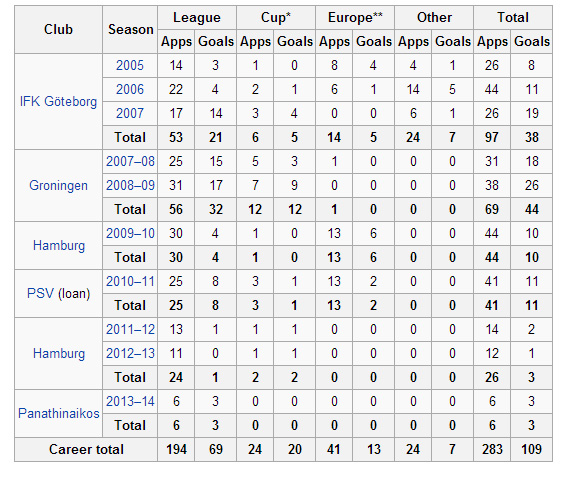Open the 2011–12 season link
Viewport: 581px width, 478px height.
pyautogui.click(x=130, y=329)
